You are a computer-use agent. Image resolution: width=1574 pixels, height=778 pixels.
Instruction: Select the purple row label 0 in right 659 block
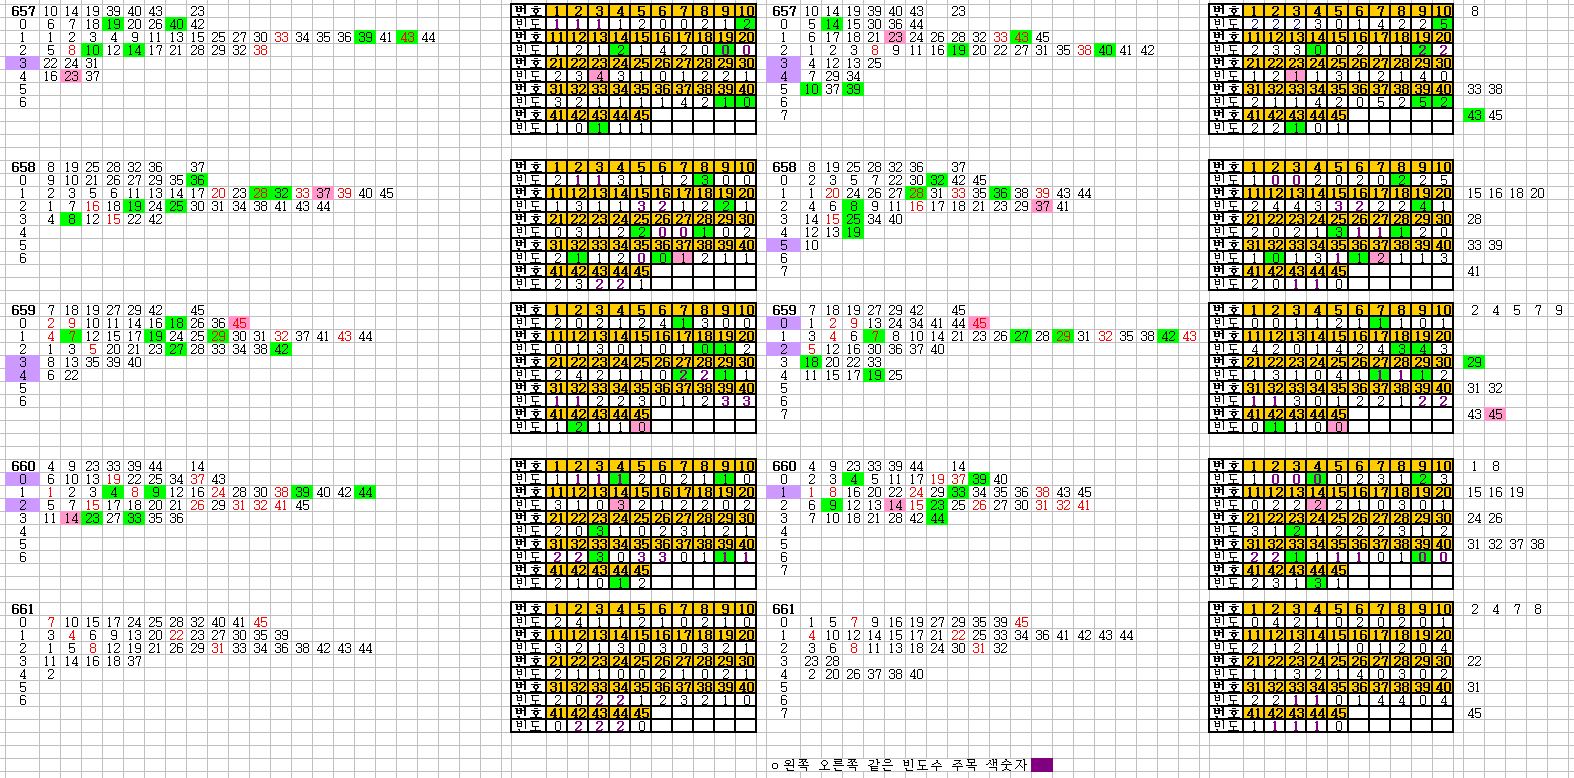[x=784, y=323]
